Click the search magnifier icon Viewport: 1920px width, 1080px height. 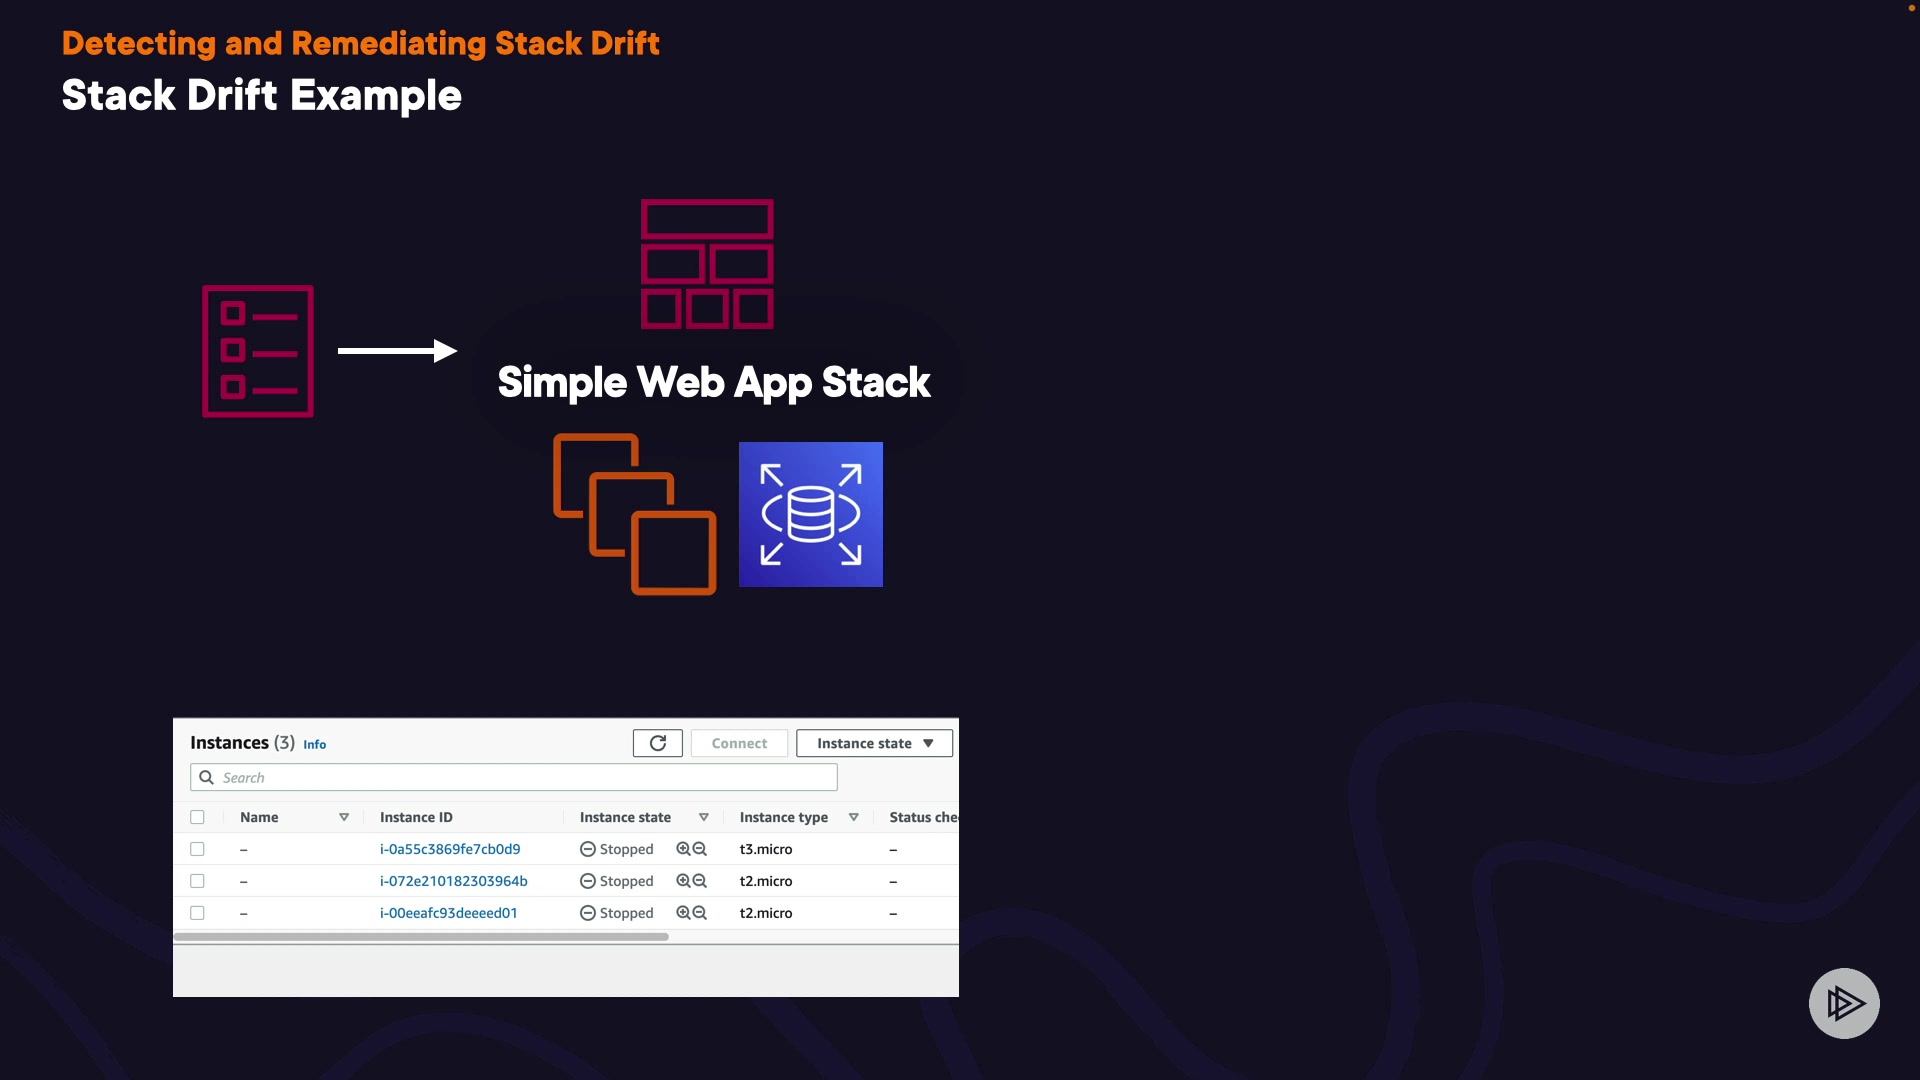click(x=207, y=777)
